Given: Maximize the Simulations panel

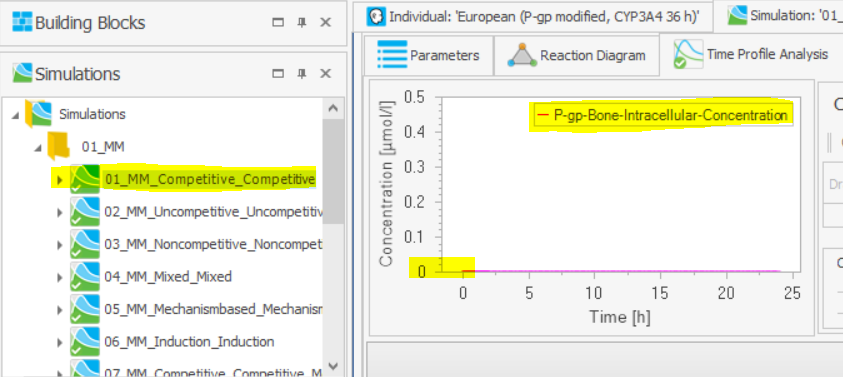Looking at the screenshot, I should pyautogui.click(x=278, y=73).
